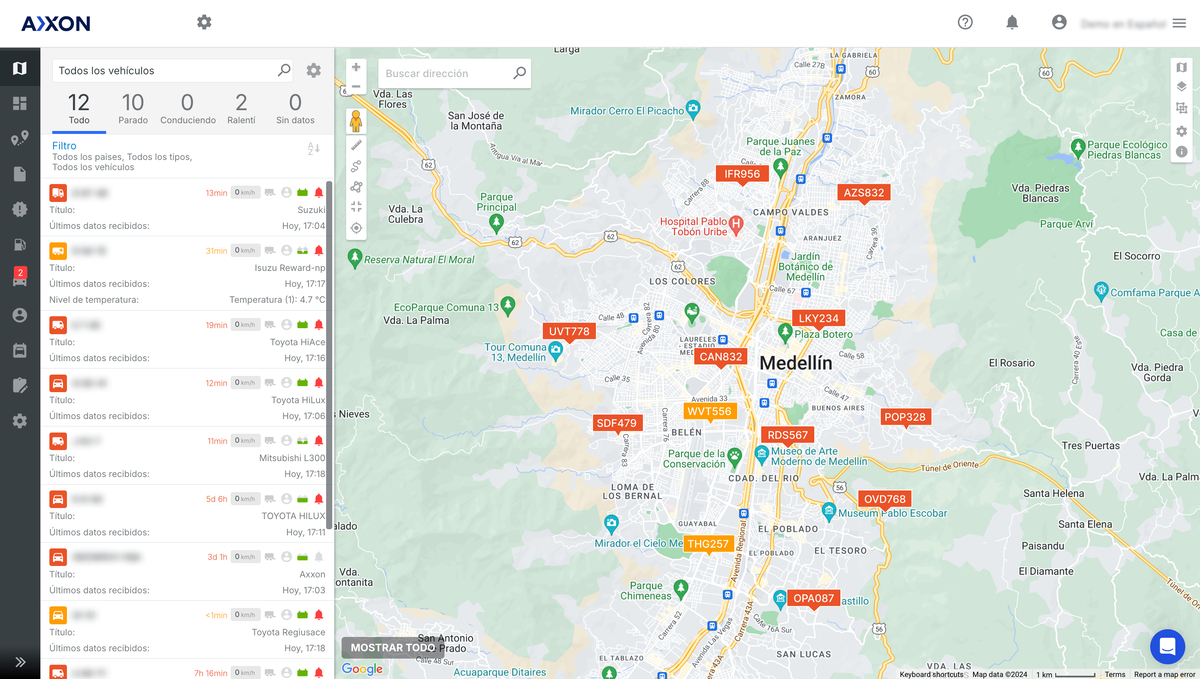
Task: Click the orange car icon for Toyota Regiusace
Action: [x=58, y=614]
